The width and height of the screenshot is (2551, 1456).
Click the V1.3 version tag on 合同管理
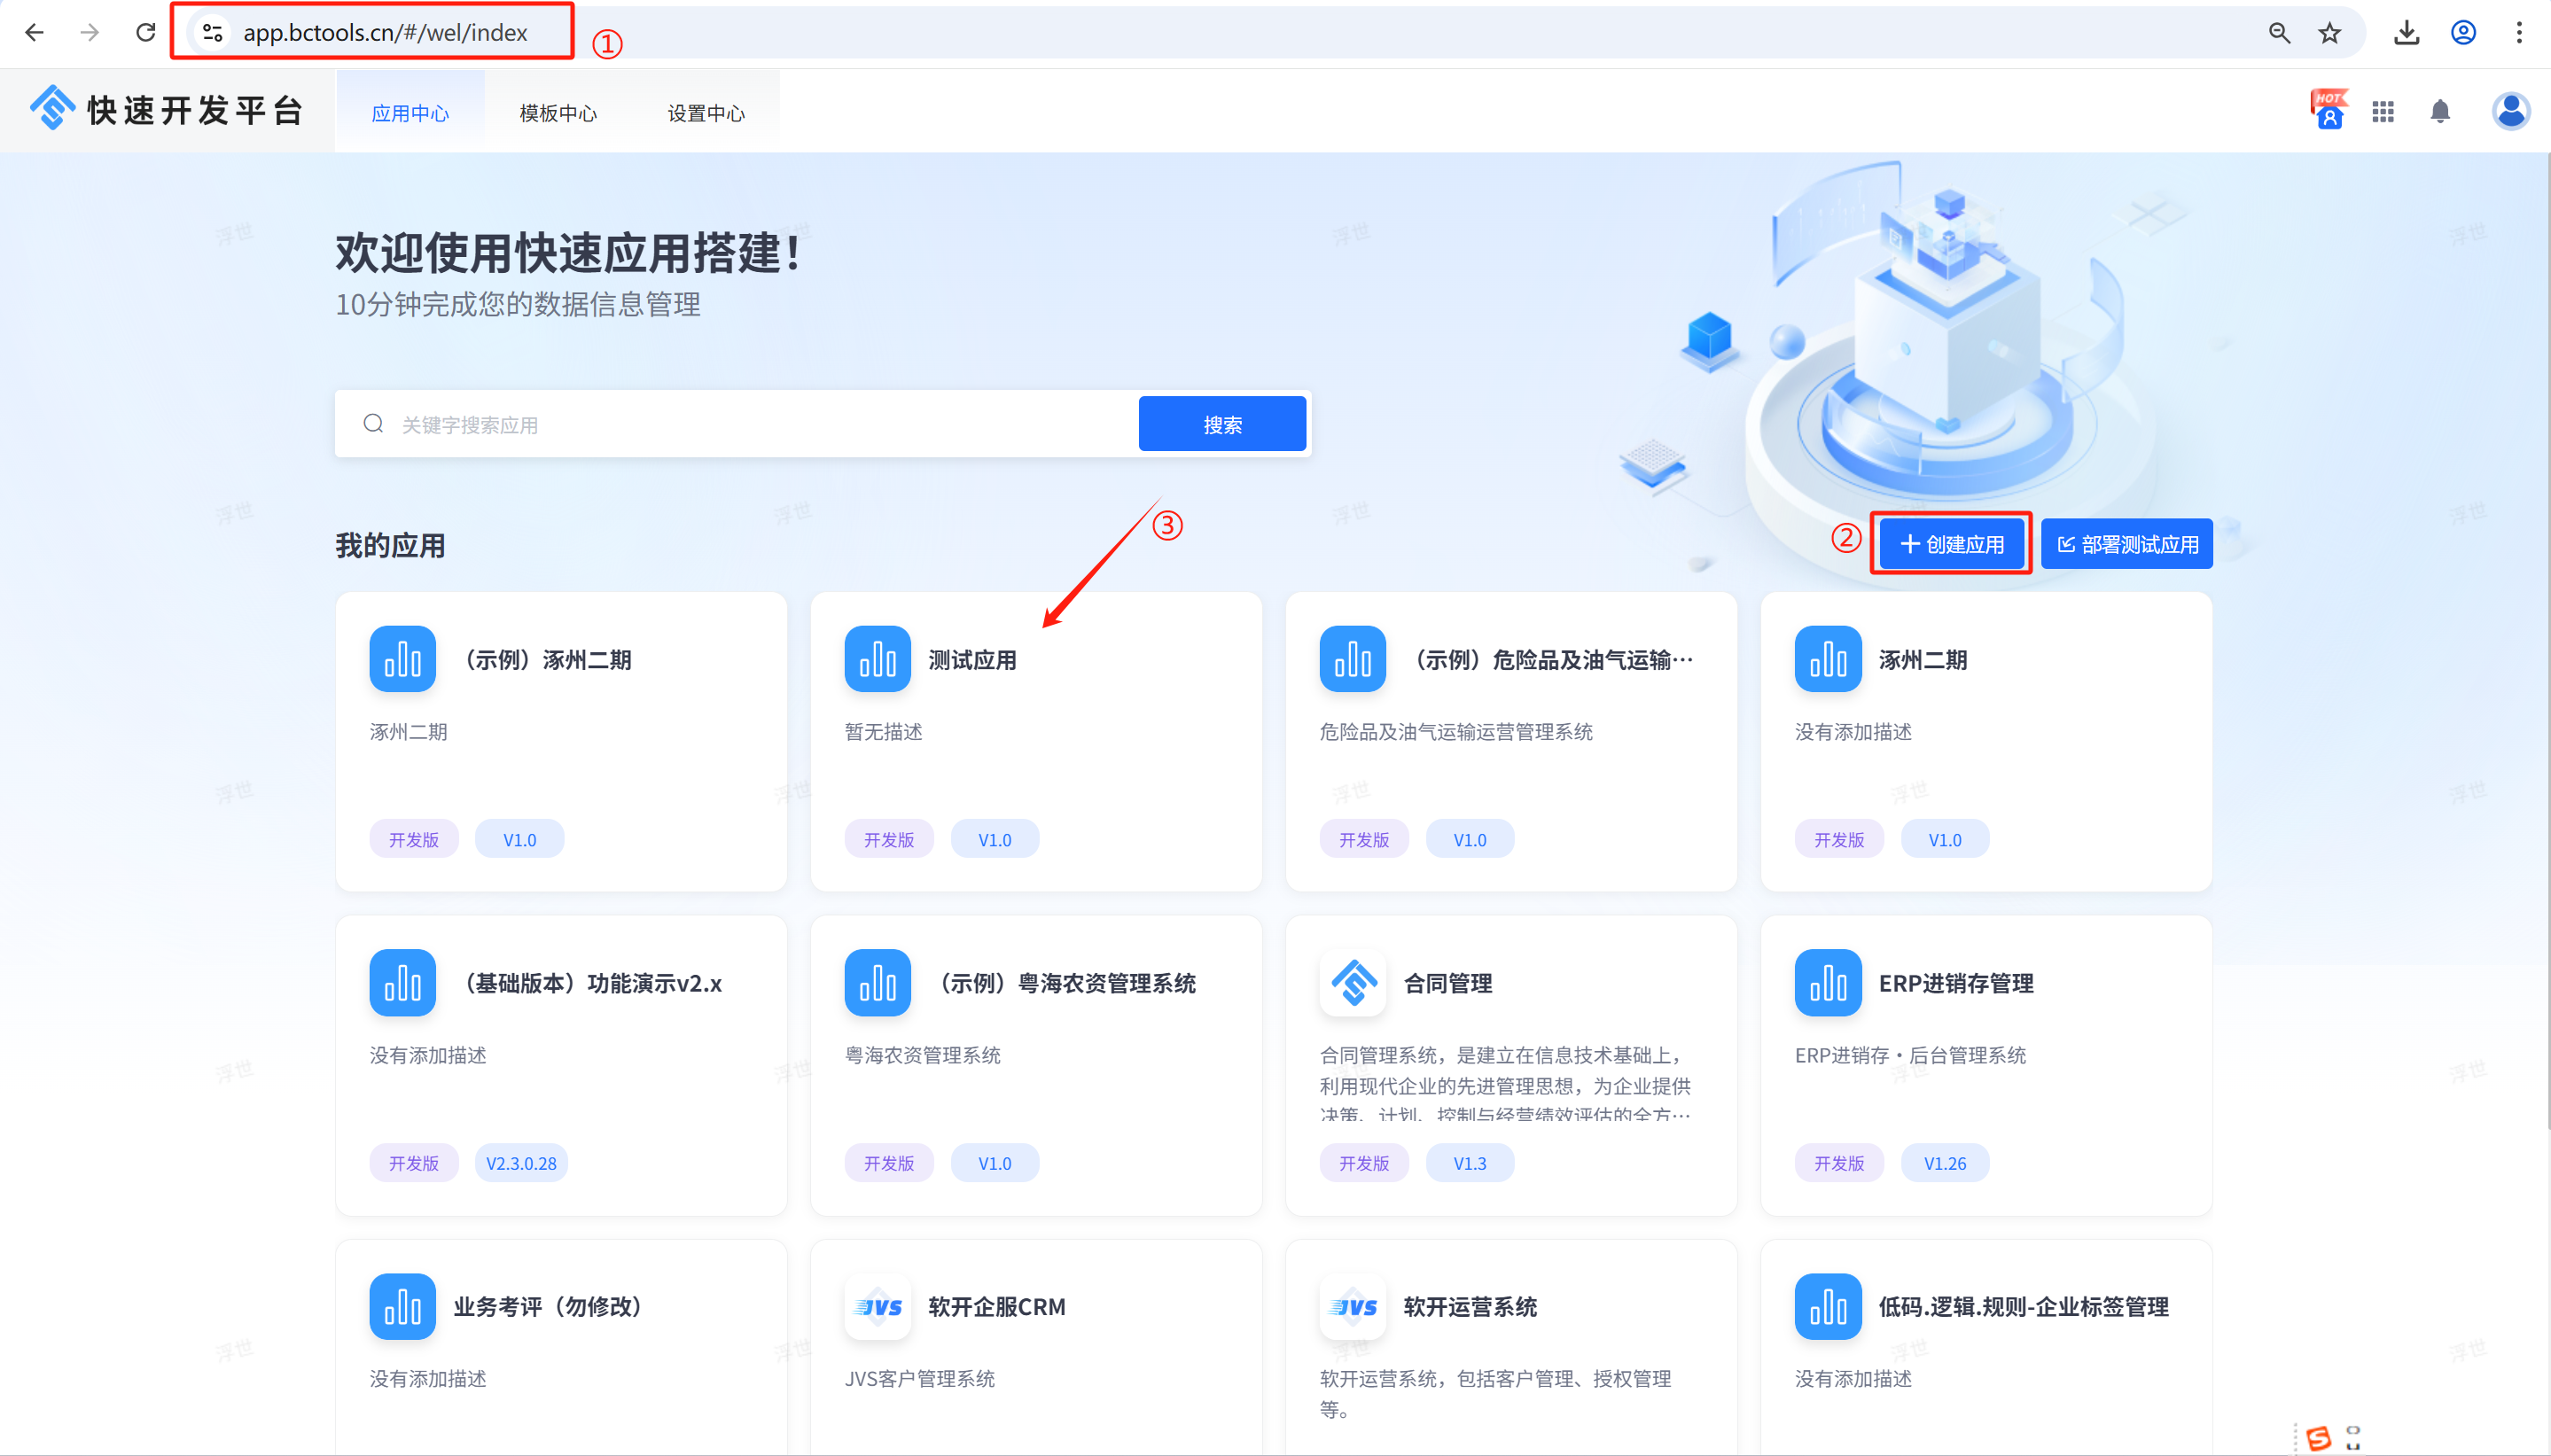(x=1469, y=1163)
